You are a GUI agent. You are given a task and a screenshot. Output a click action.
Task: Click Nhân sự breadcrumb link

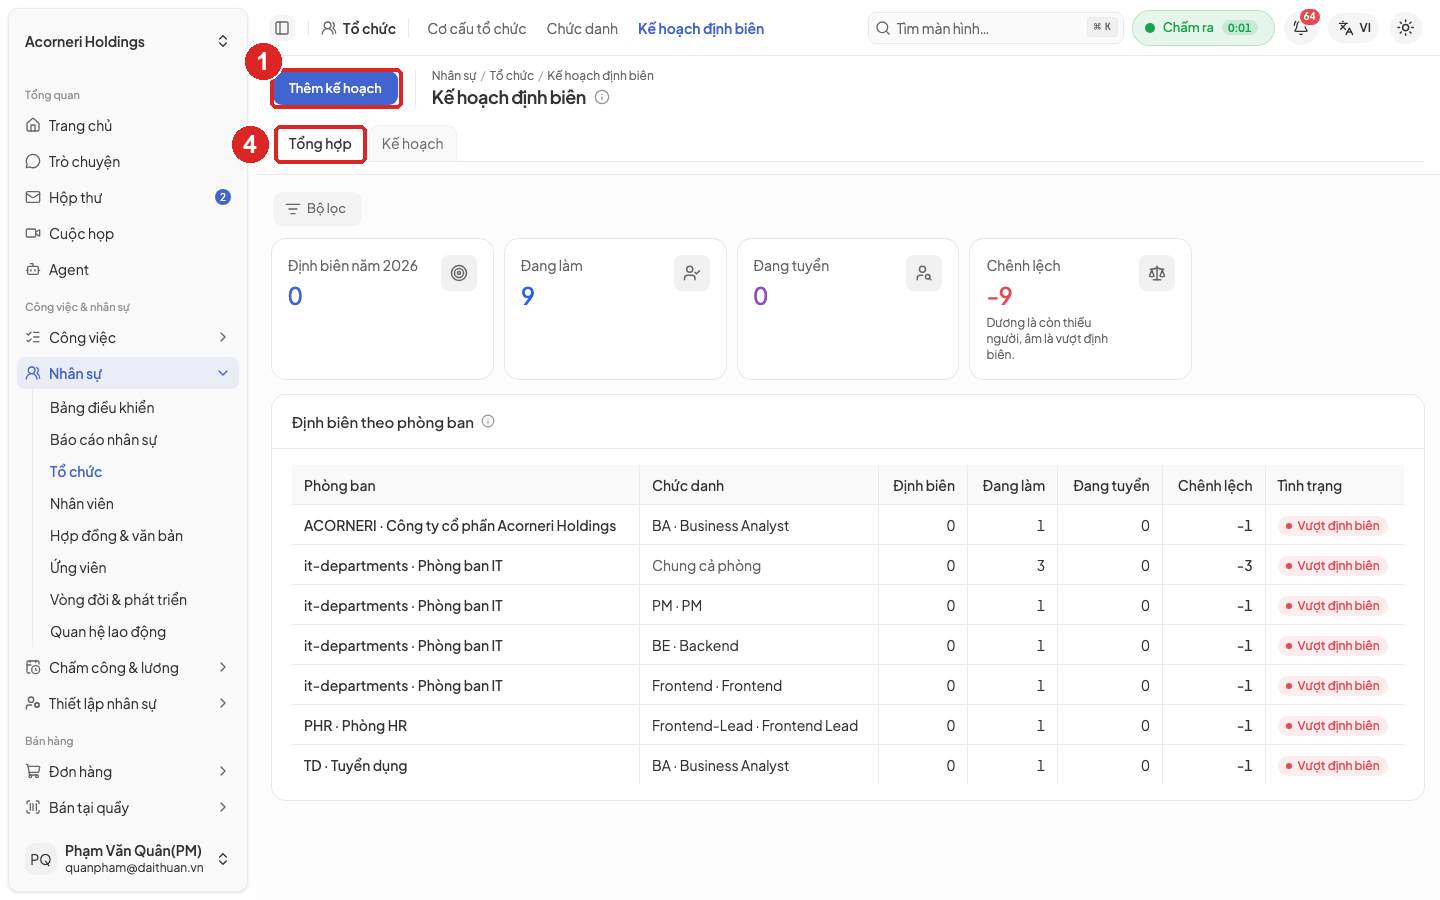(x=454, y=76)
